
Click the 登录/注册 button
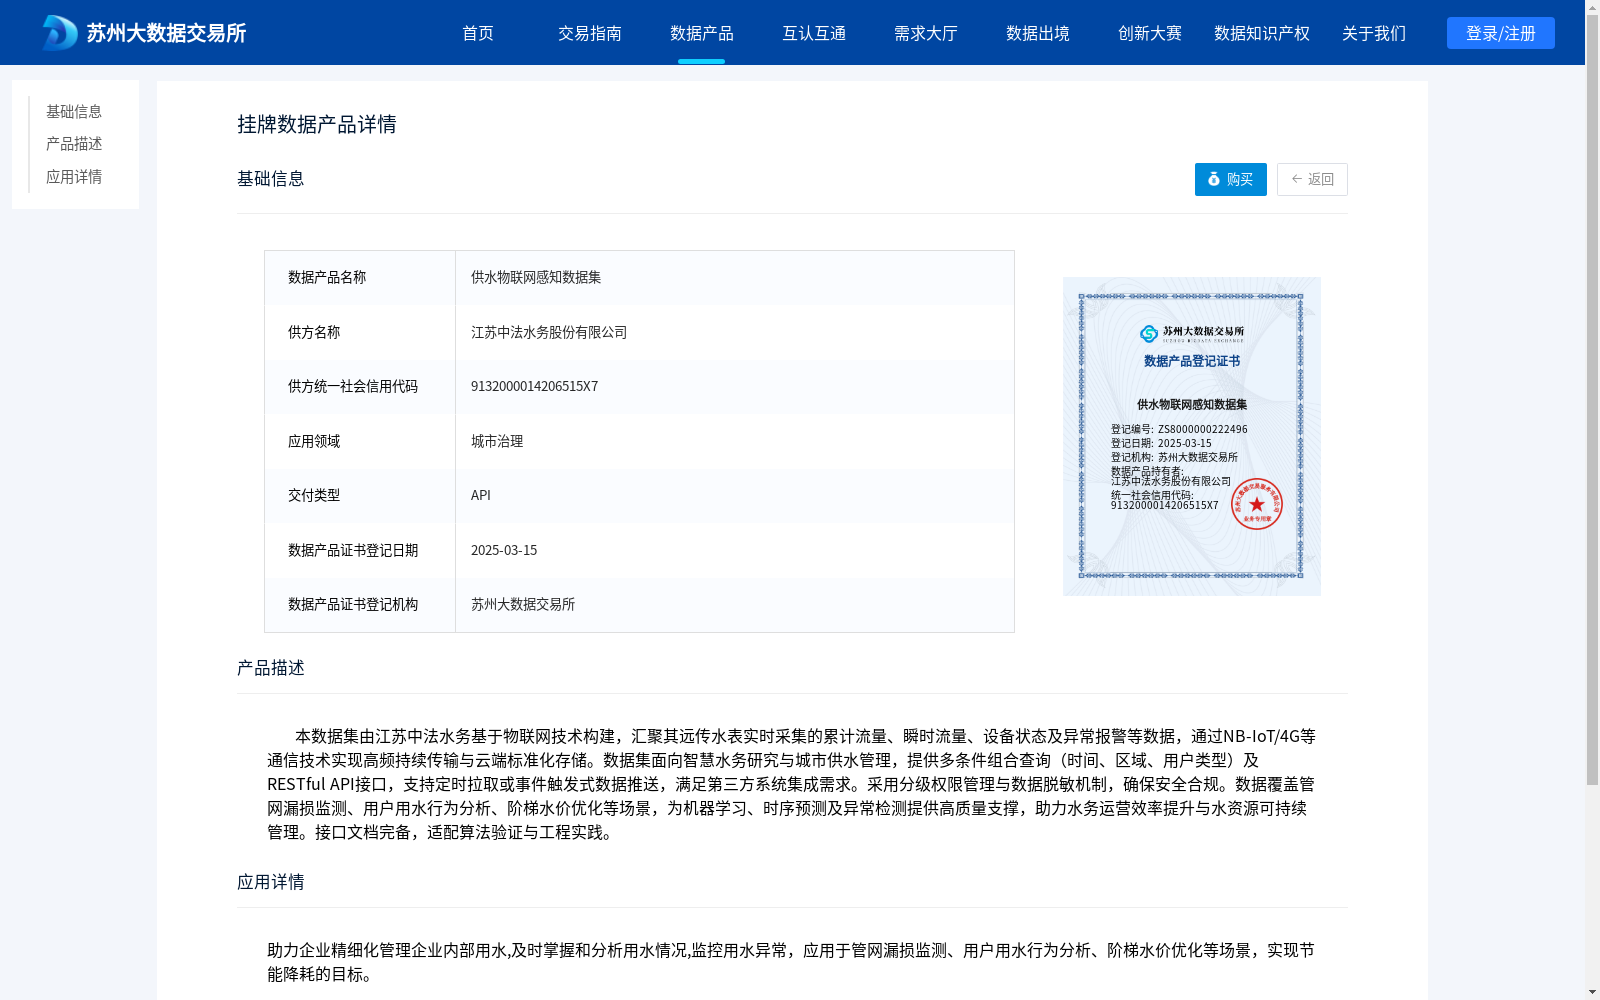coord(1501,33)
